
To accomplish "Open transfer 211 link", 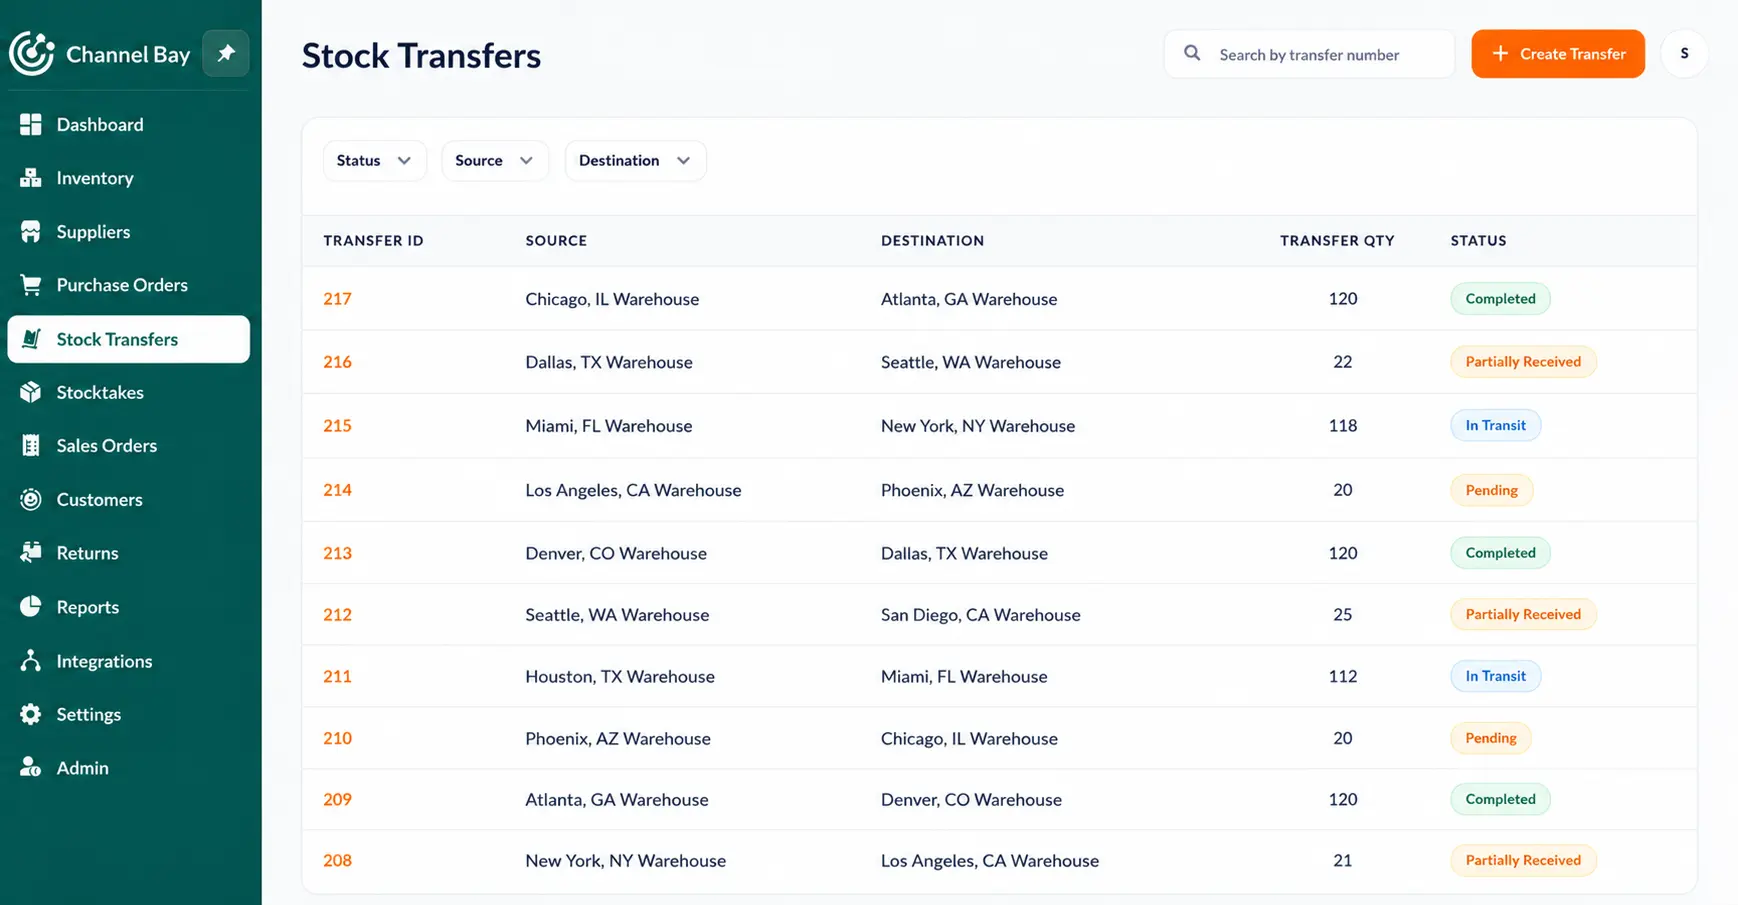I will click(337, 677).
